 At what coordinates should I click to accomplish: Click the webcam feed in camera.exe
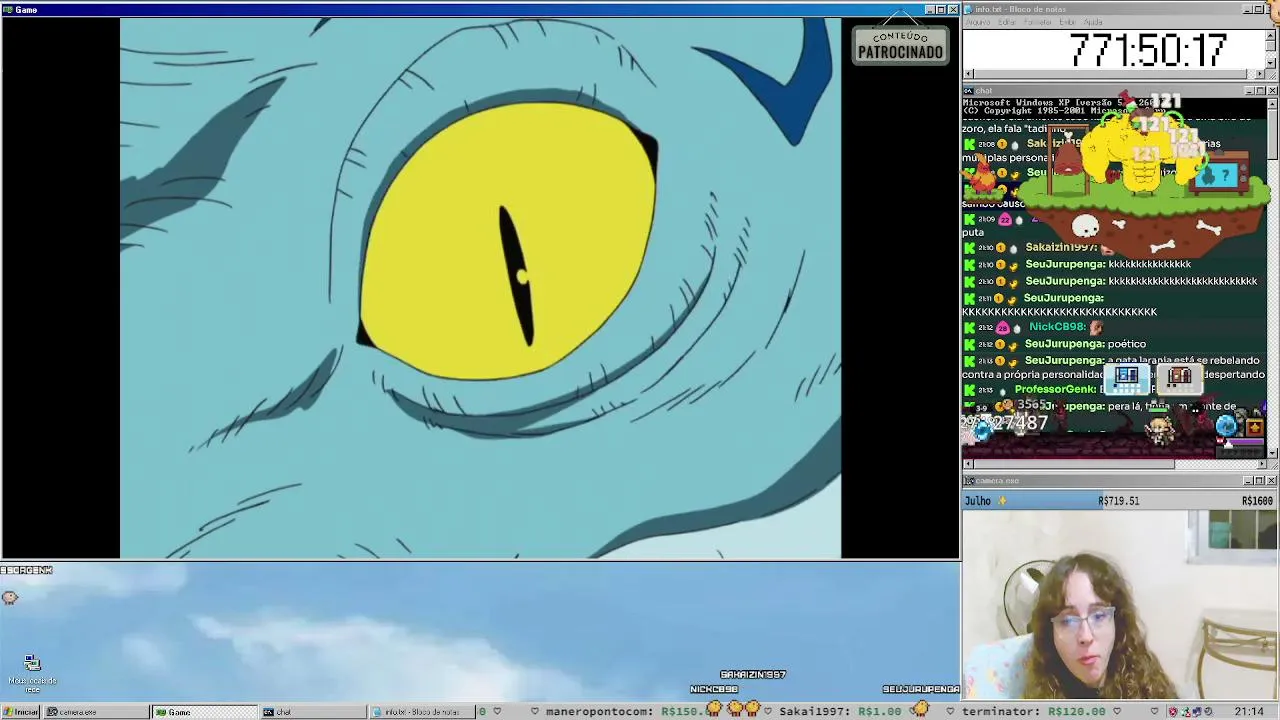1120,604
